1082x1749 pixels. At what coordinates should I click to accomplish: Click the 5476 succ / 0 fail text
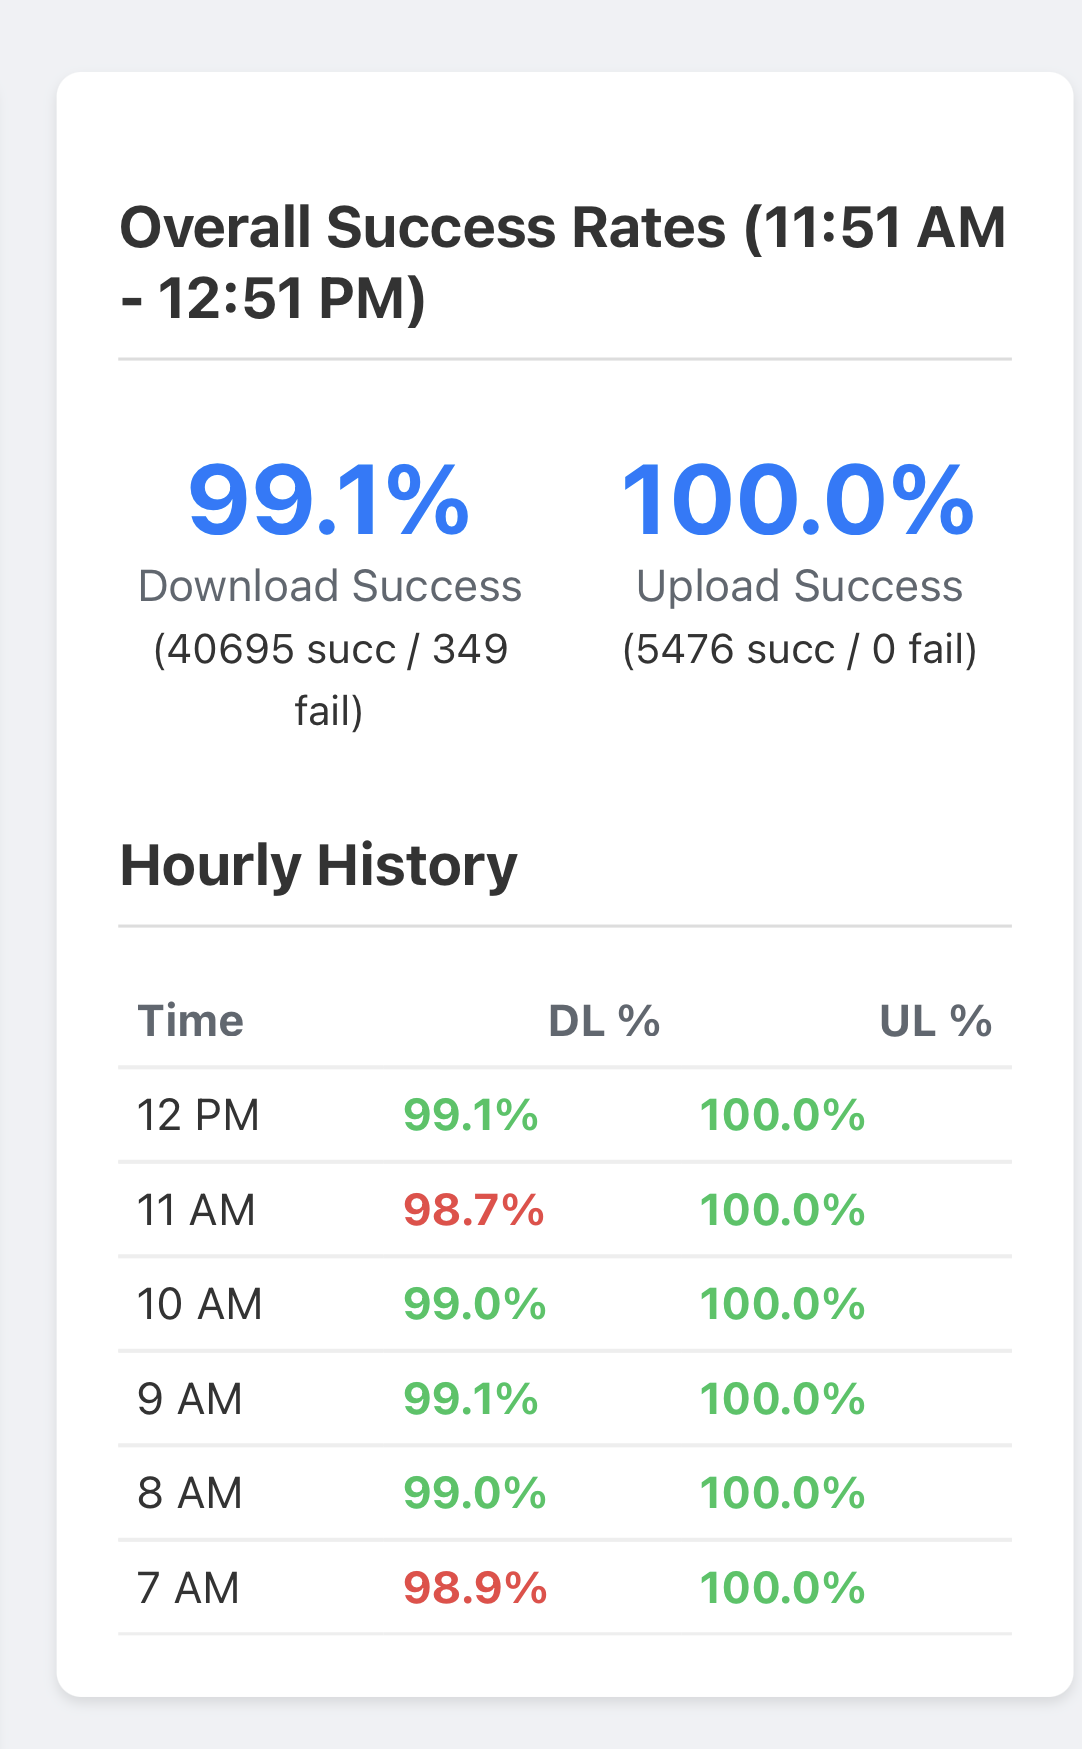pyautogui.click(x=799, y=649)
